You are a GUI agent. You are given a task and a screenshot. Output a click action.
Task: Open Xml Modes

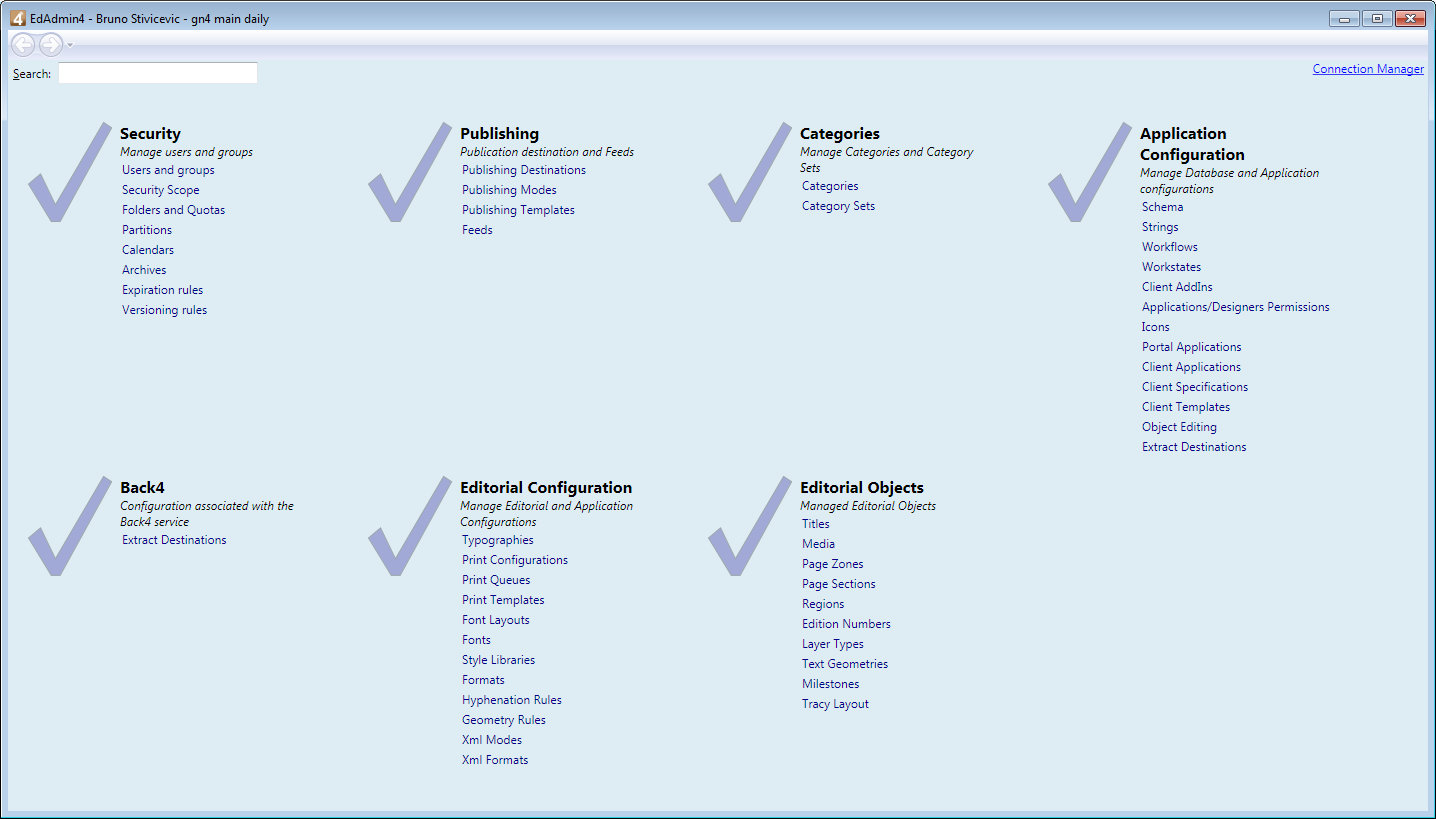[x=492, y=740]
